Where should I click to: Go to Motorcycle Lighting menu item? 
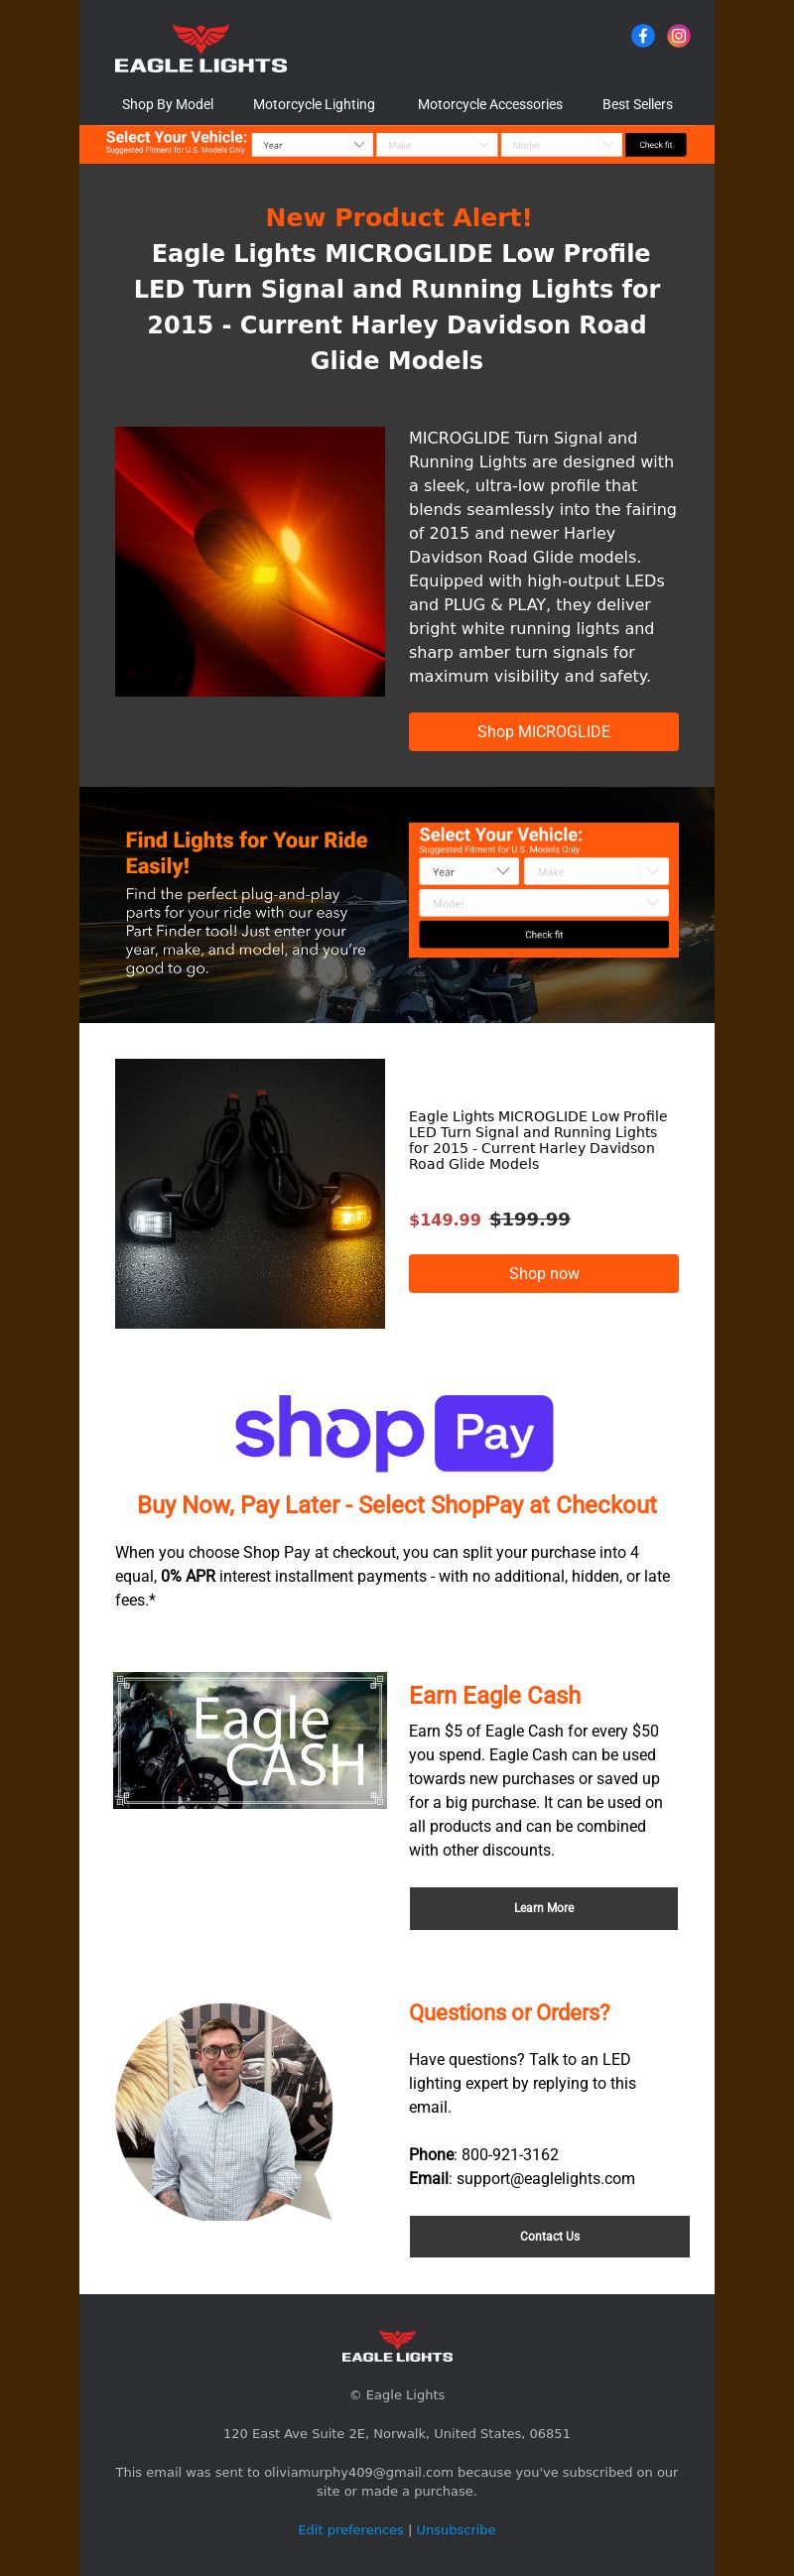pyautogui.click(x=314, y=104)
